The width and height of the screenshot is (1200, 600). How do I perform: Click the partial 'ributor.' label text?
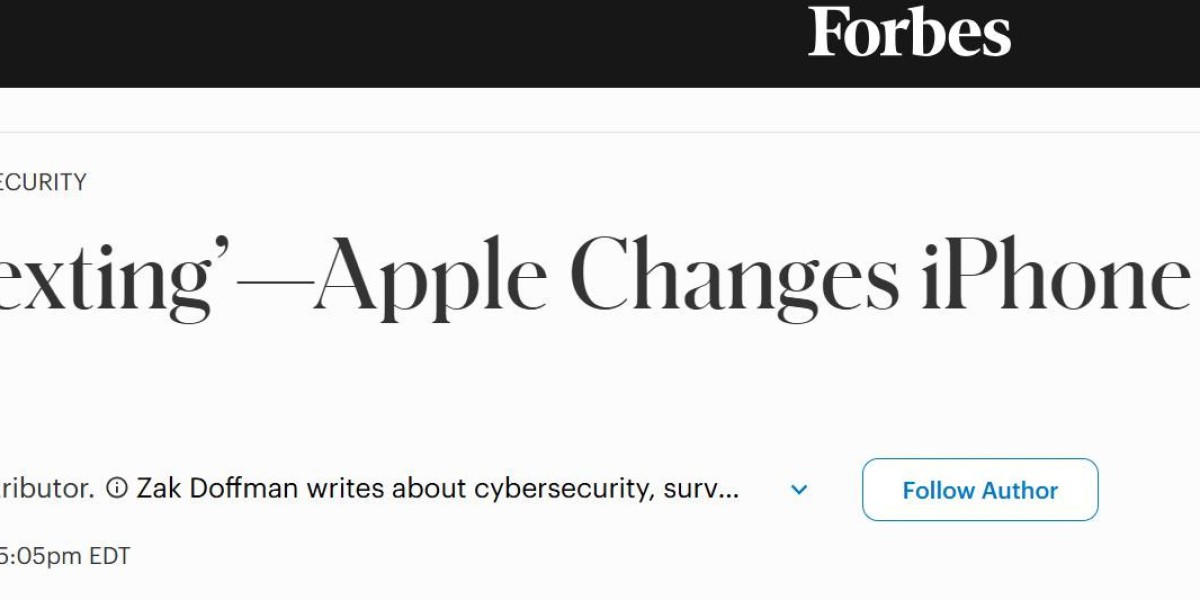point(47,489)
